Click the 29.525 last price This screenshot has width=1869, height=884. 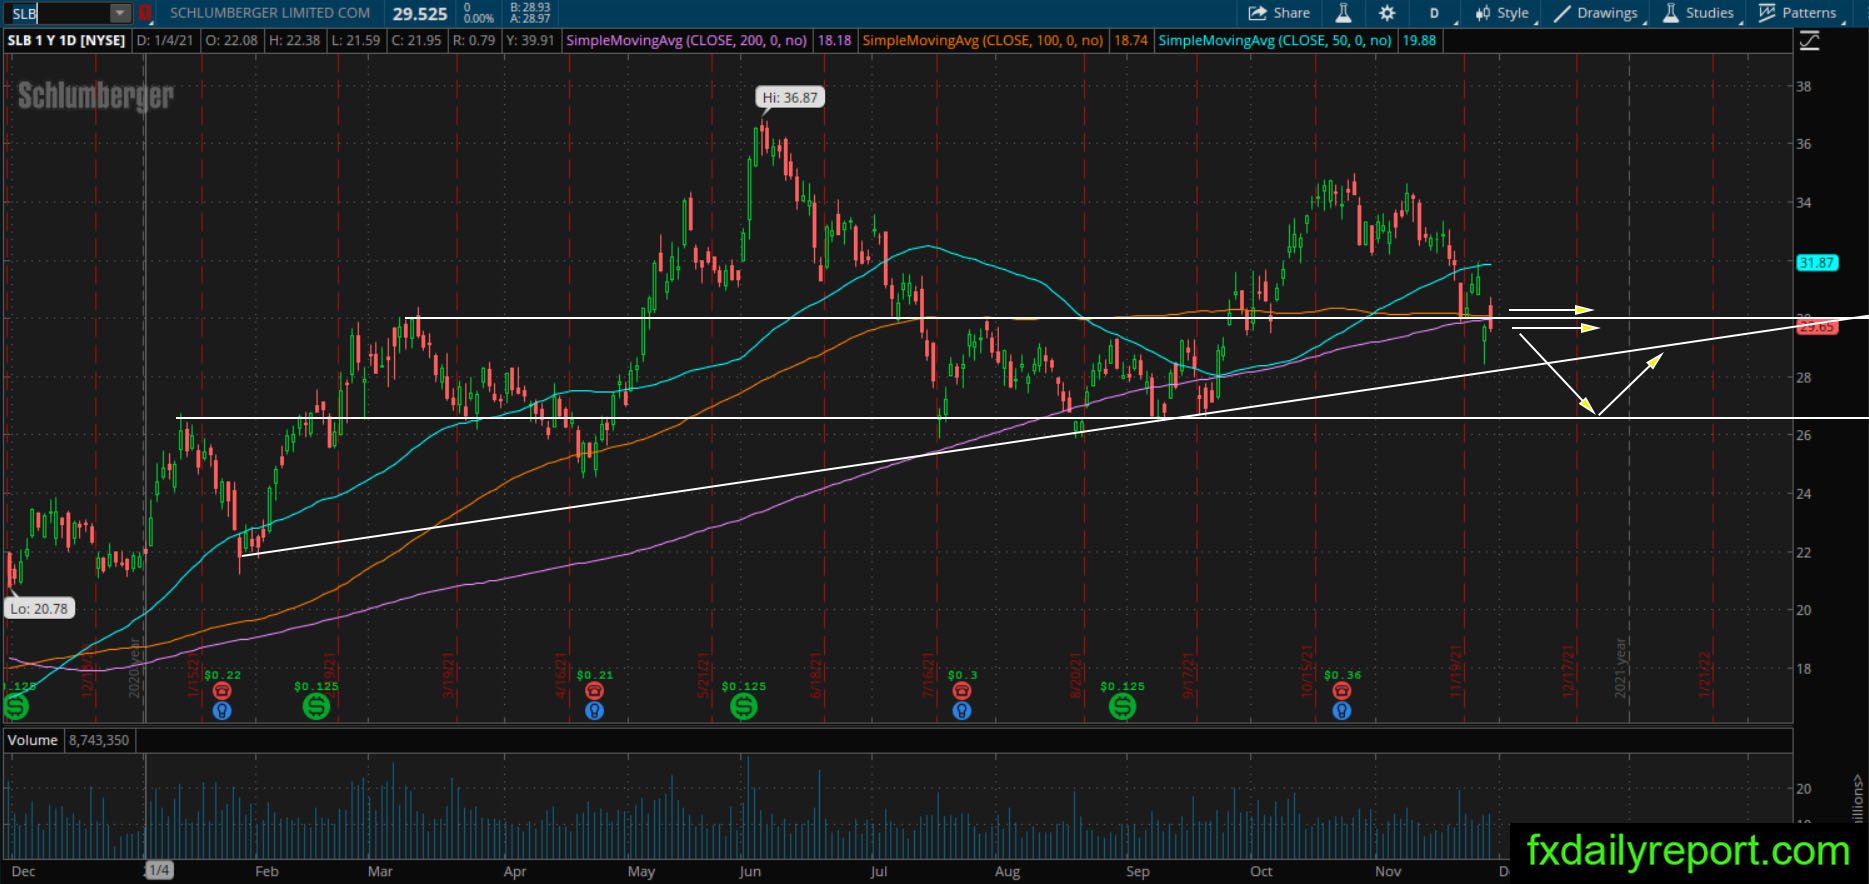click(420, 14)
